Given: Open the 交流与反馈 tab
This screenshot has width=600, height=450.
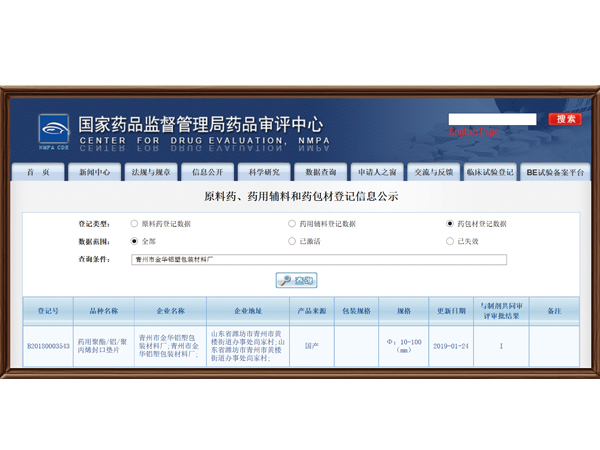Looking at the screenshot, I should tap(434, 172).
